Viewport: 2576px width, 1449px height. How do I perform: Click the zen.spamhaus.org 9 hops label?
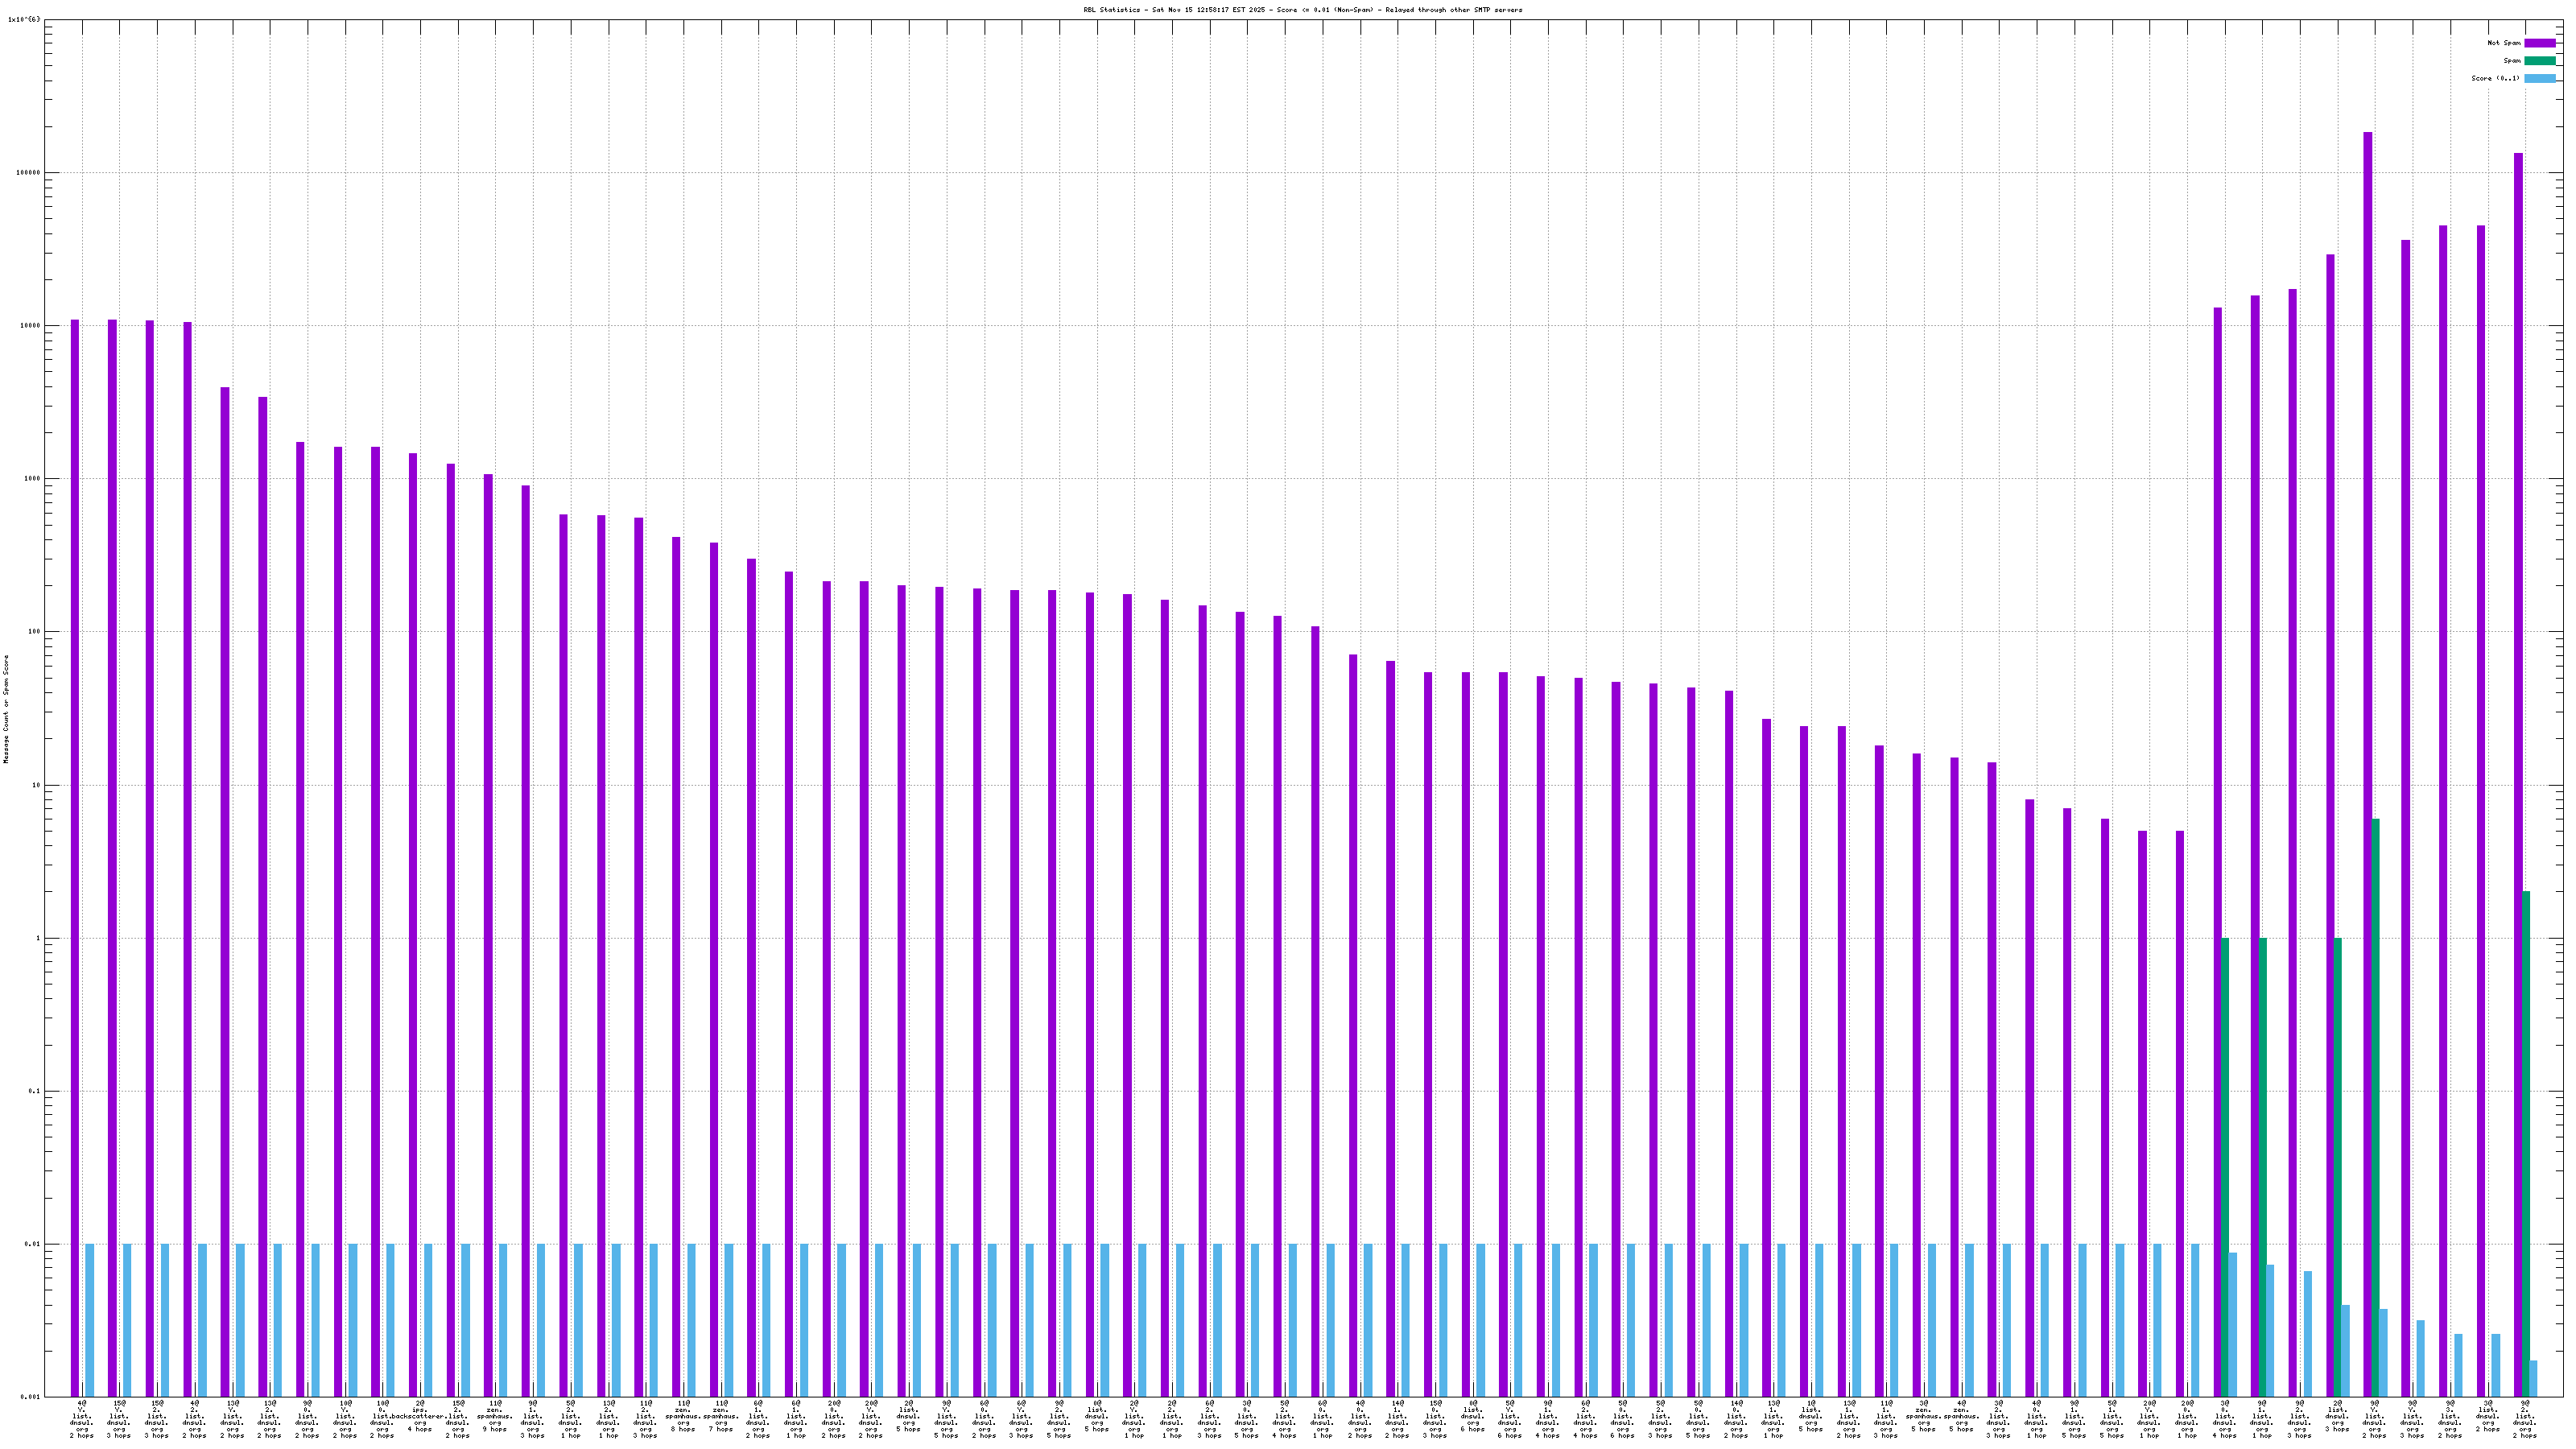tap(495, 1418)
